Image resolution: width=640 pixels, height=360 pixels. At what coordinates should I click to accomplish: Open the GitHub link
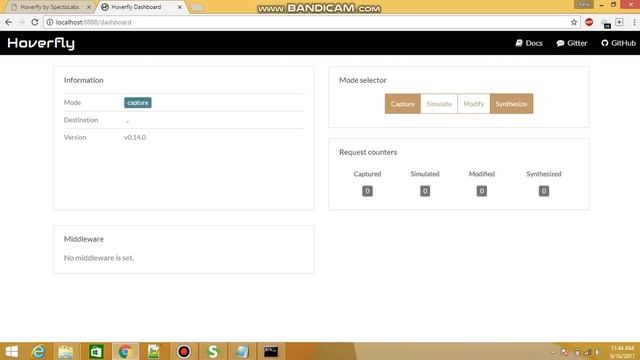(618, 43)
